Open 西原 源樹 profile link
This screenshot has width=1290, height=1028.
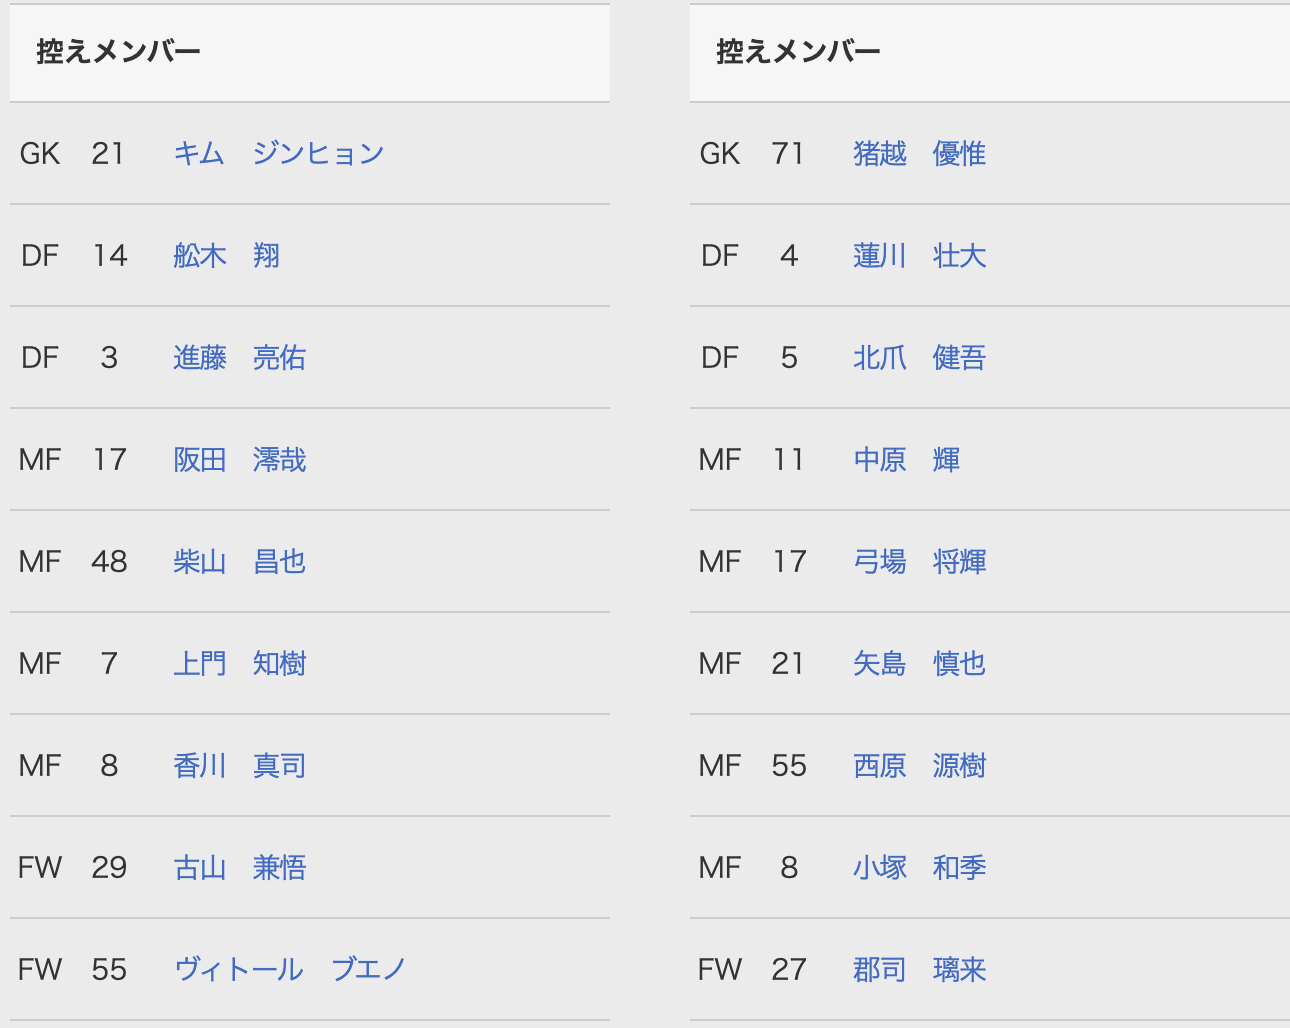pyautogui.click(x=919, y=765)
